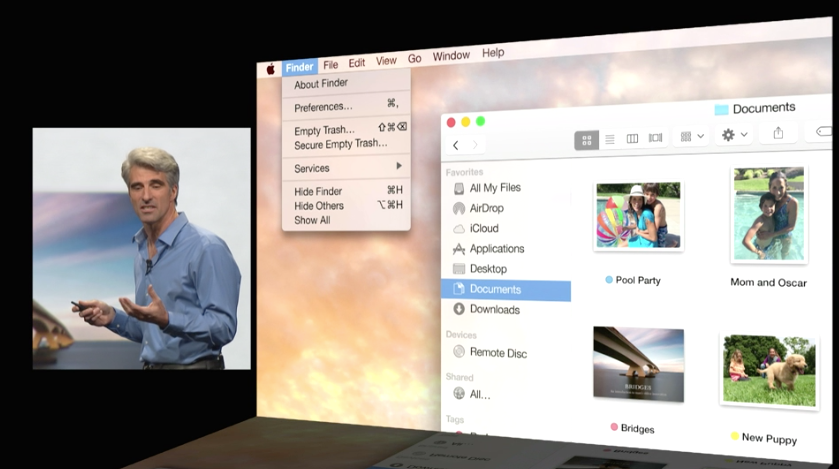Switch to icon view in Finder toolbar
The width and height of the screenshot is (839, 469).
587,139
